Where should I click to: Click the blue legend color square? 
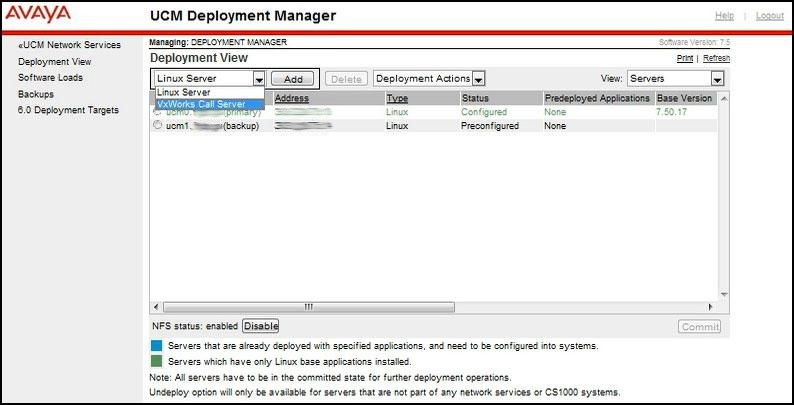pos(156,346)
